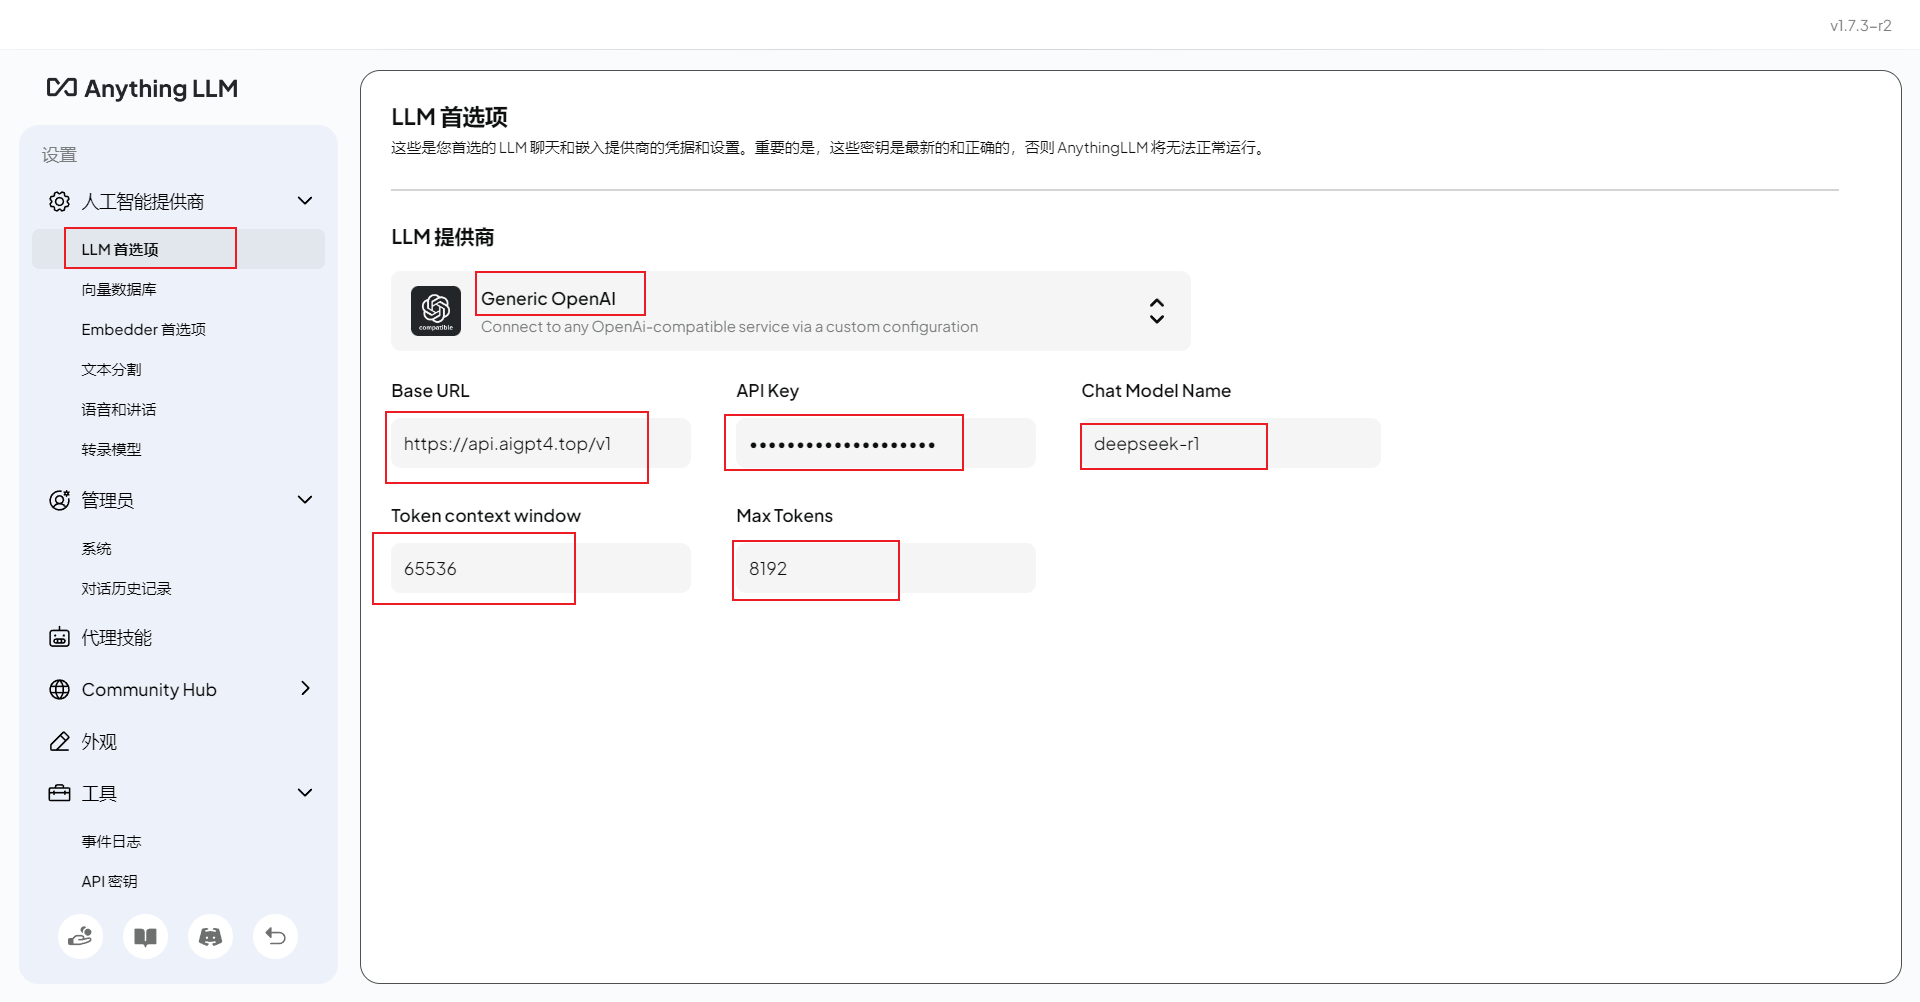This screenshot has height=1002, width=1920.
Task: Click the Chat Model Name label
Action: point(1156,391)
